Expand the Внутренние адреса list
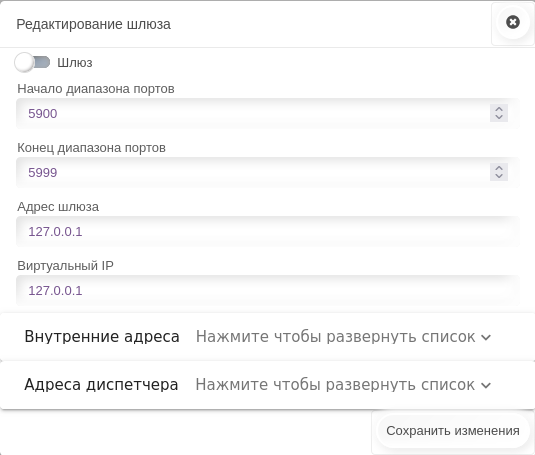The height and width of the screenshot is (455, 535). coord(268,337)
